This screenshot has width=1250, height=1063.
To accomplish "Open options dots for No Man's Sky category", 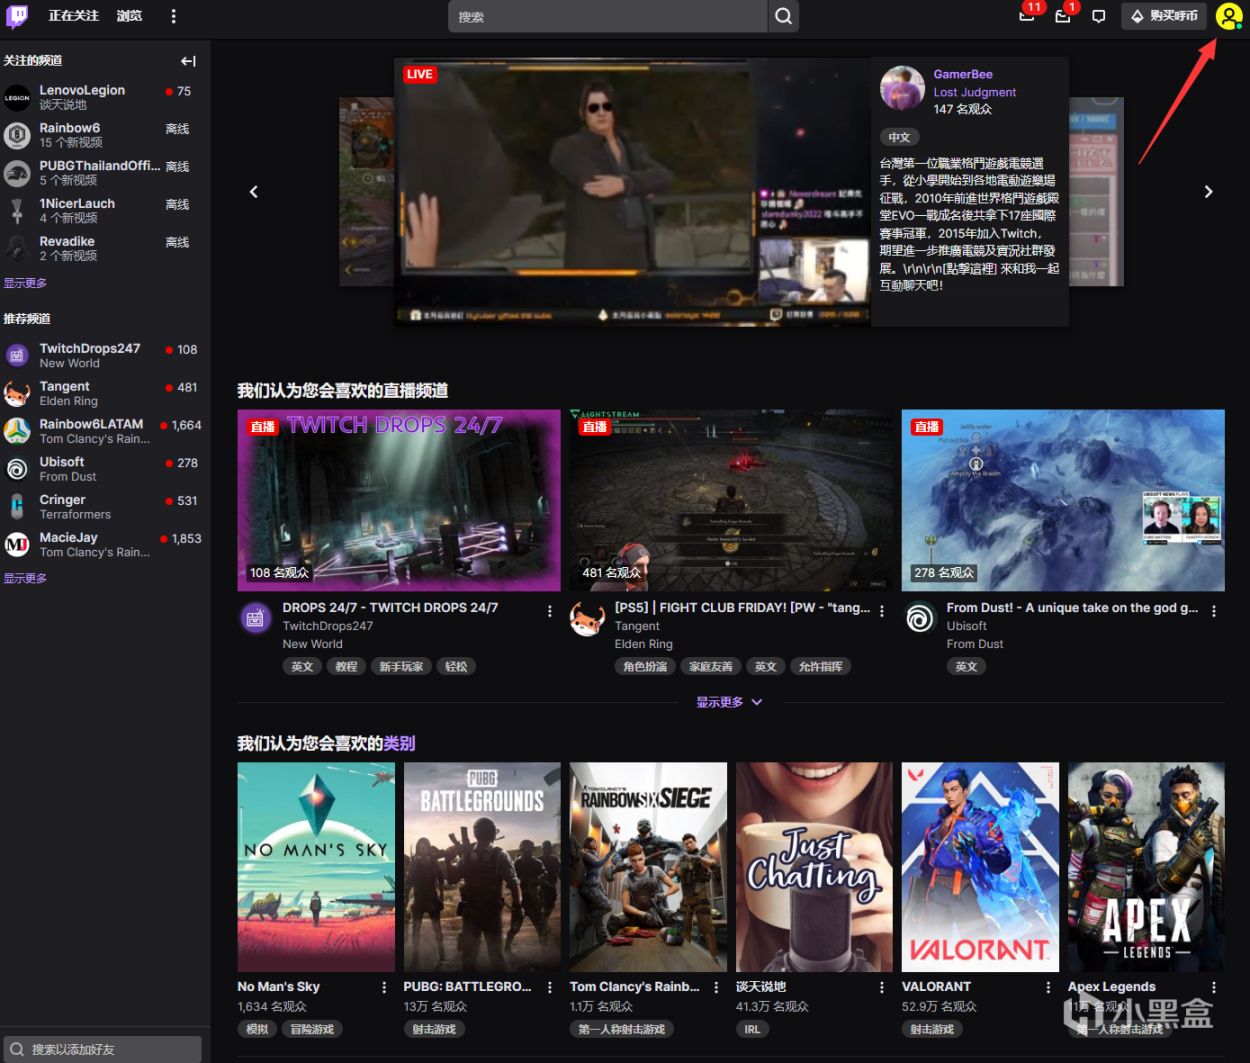I will pyautogui.click(x=384, y=987).
